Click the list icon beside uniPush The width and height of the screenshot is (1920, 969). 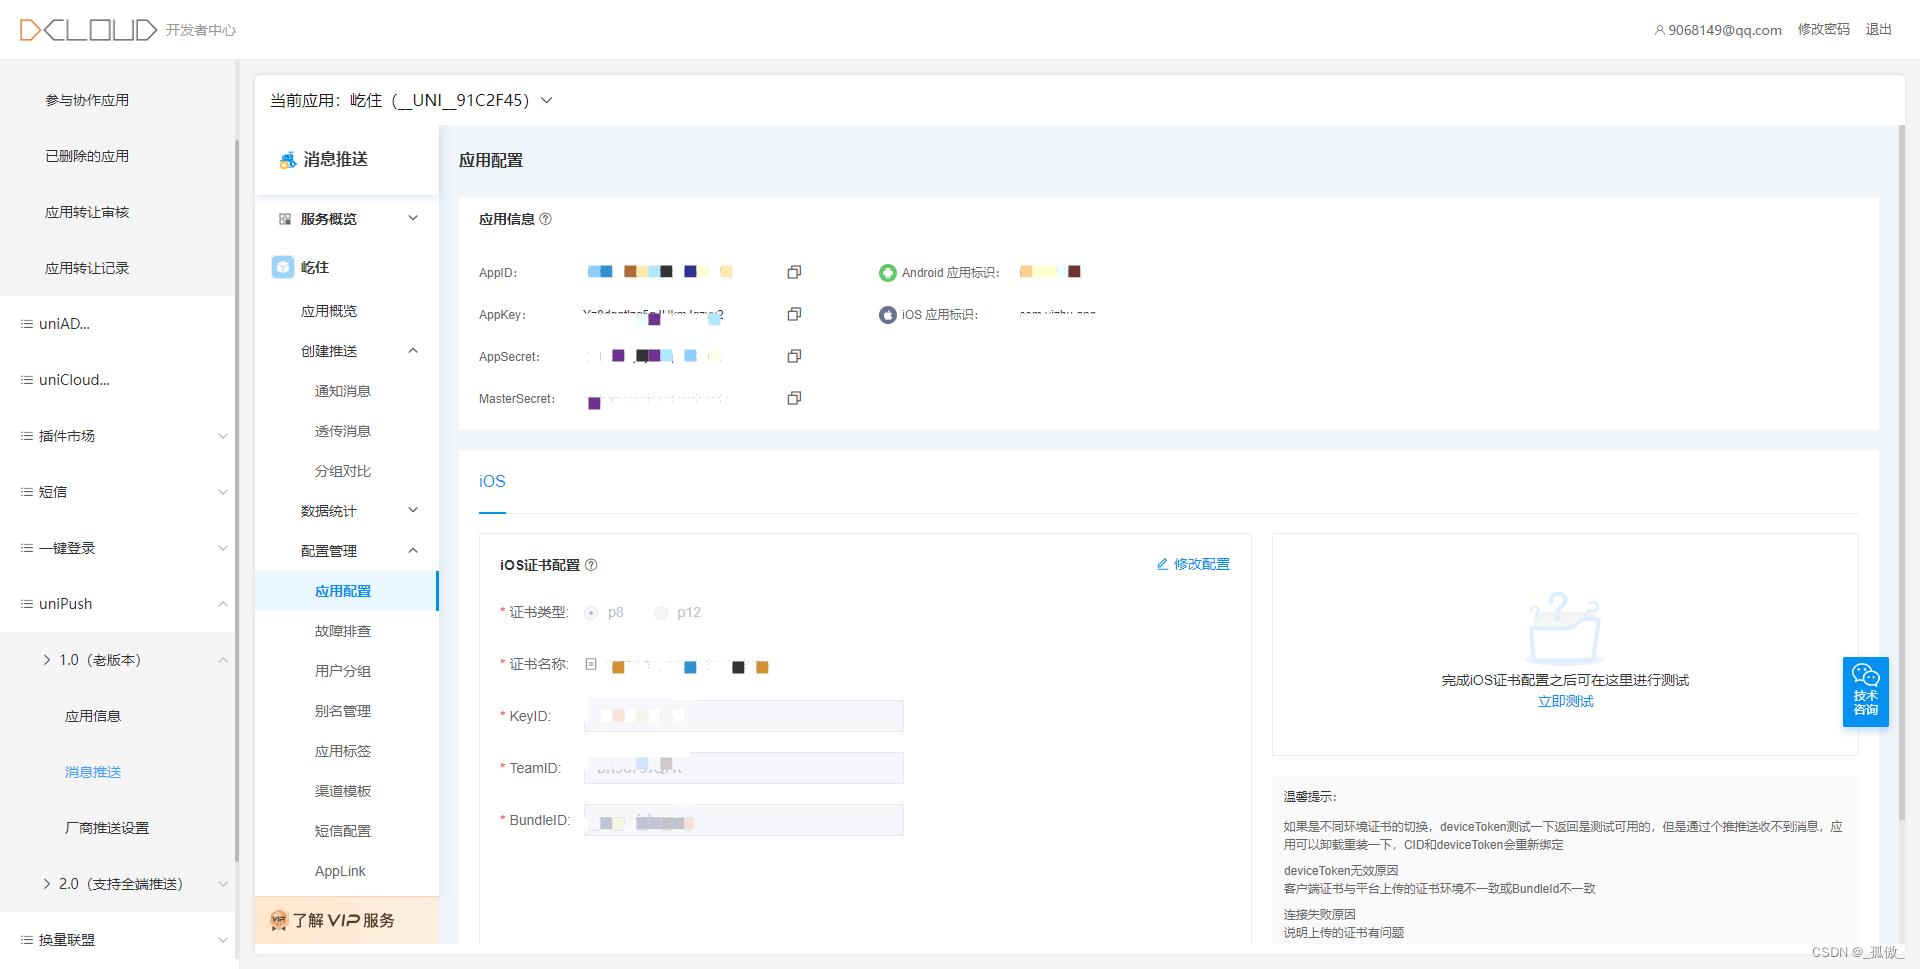(27, 604)
